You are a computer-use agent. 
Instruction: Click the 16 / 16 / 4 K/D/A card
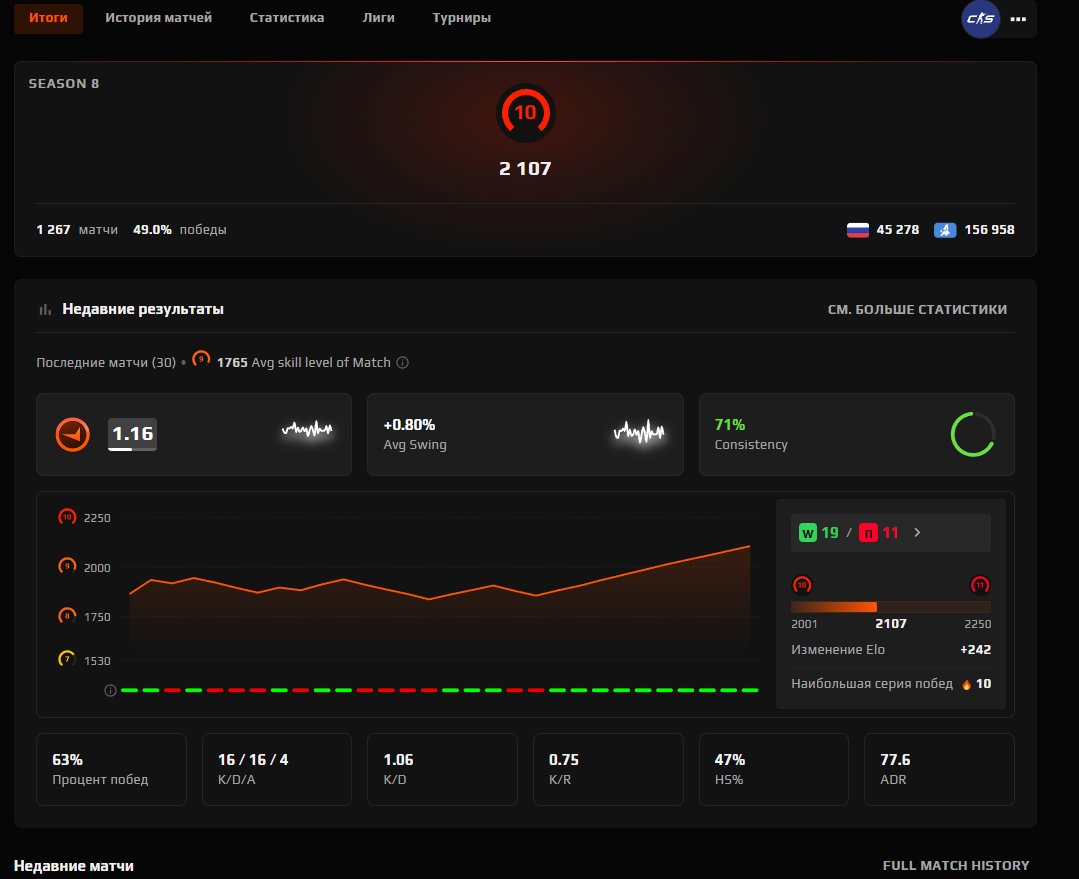coord(277,770)
